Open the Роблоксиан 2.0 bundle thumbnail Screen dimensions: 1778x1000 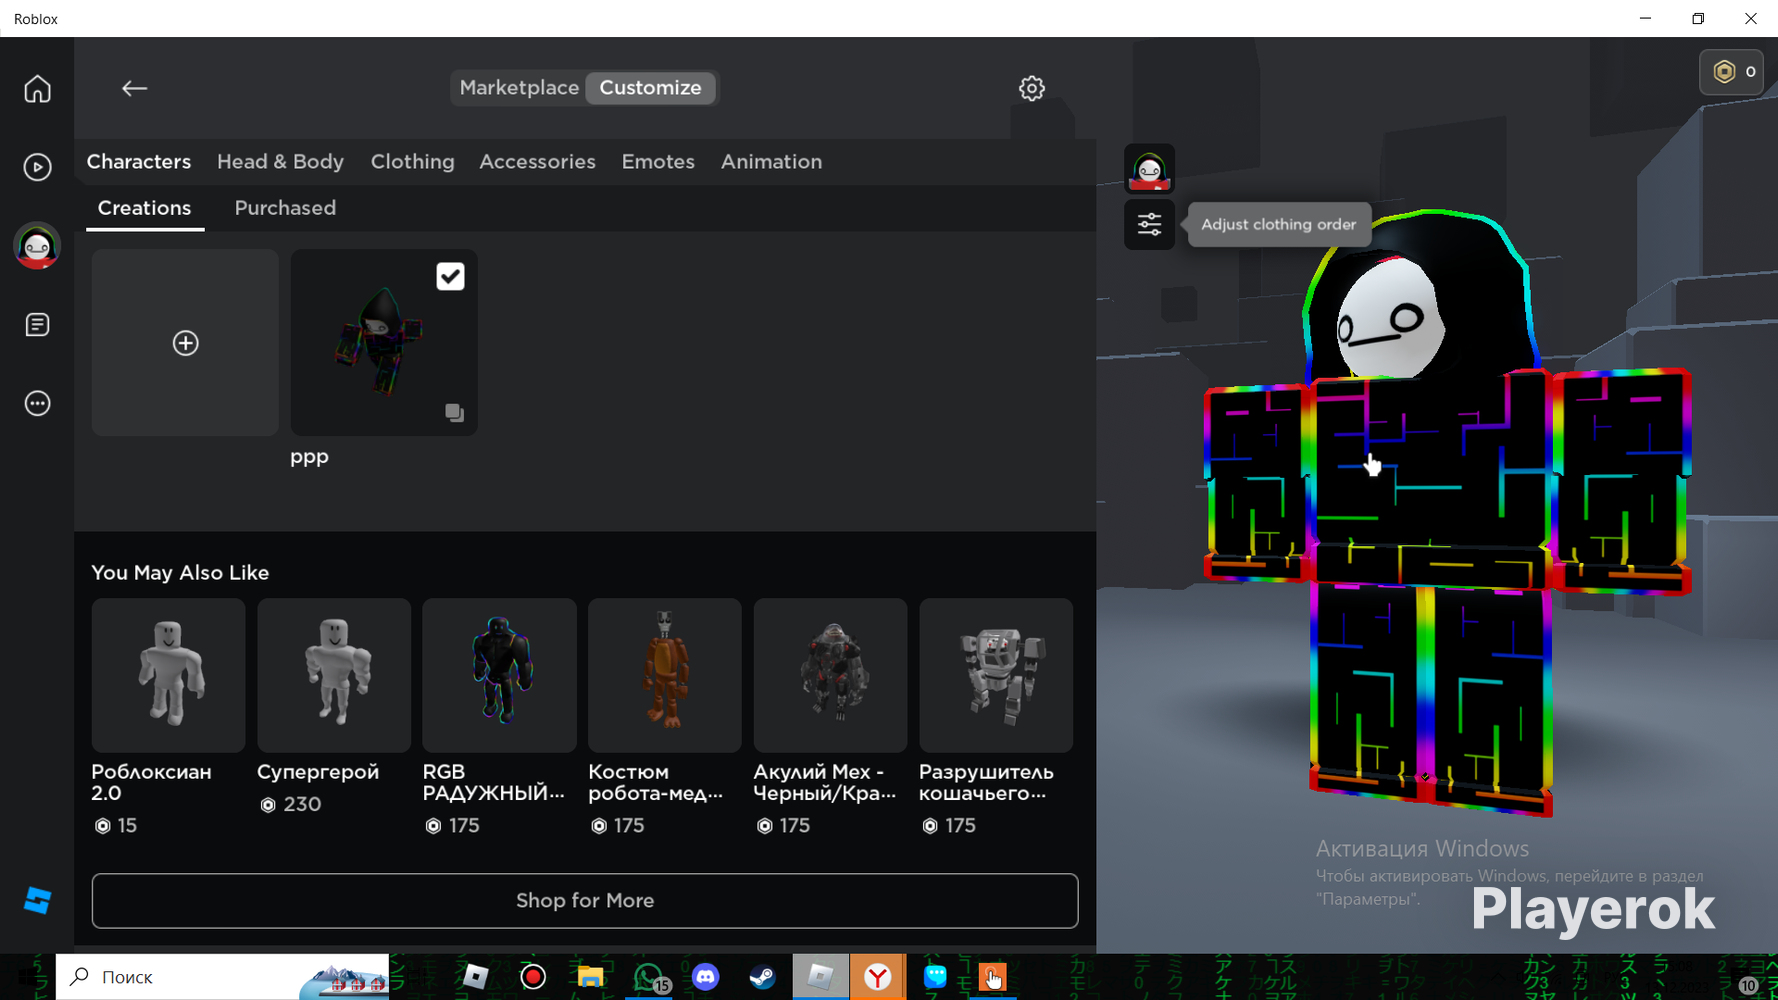pyautogui.click(x=168, y=675)
